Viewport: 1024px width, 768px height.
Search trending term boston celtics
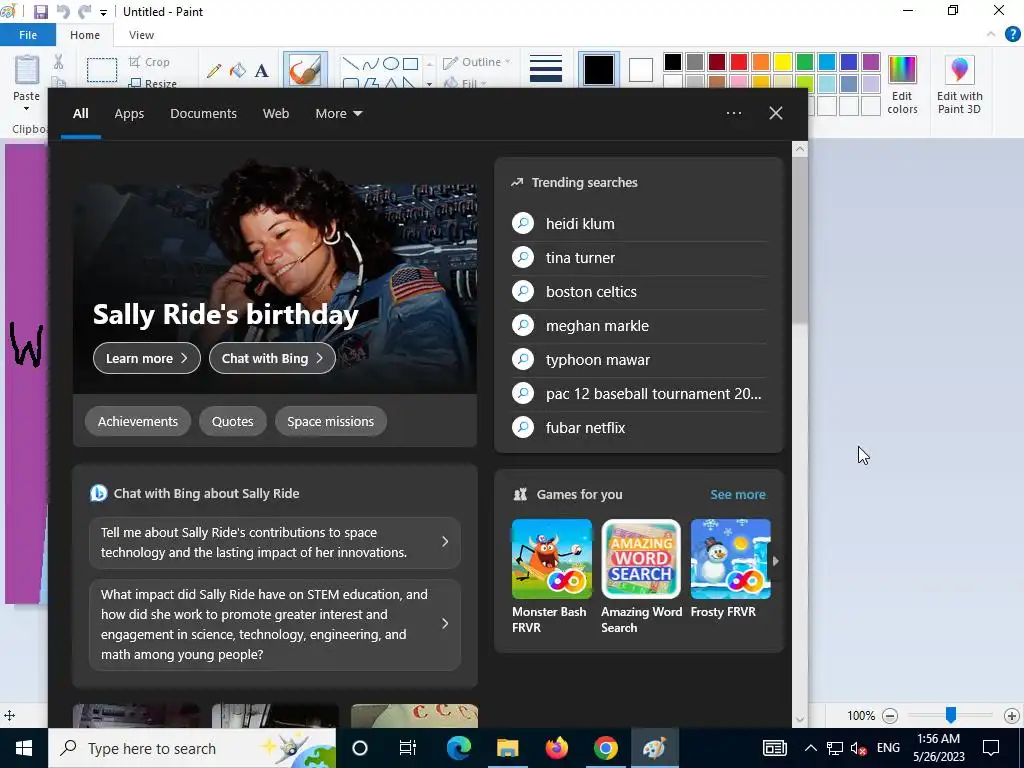(x=639, y=292)
